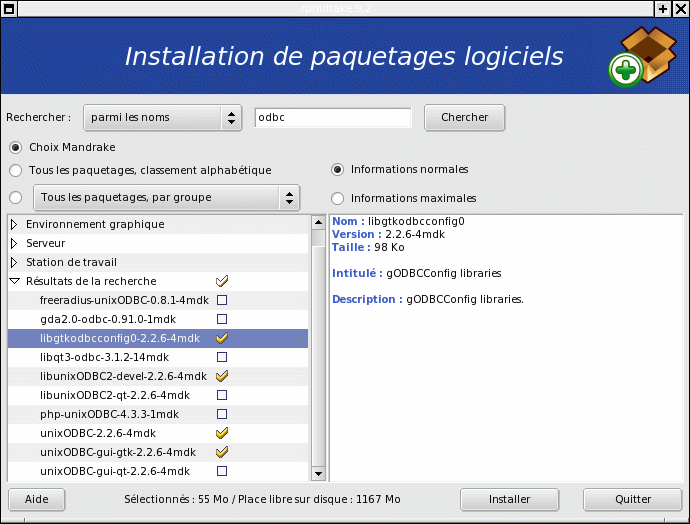Check libqt3-odbc-3.1.2-14mdk package box
The width and height of the screenshot is (690, 524).
pos(222,357)
